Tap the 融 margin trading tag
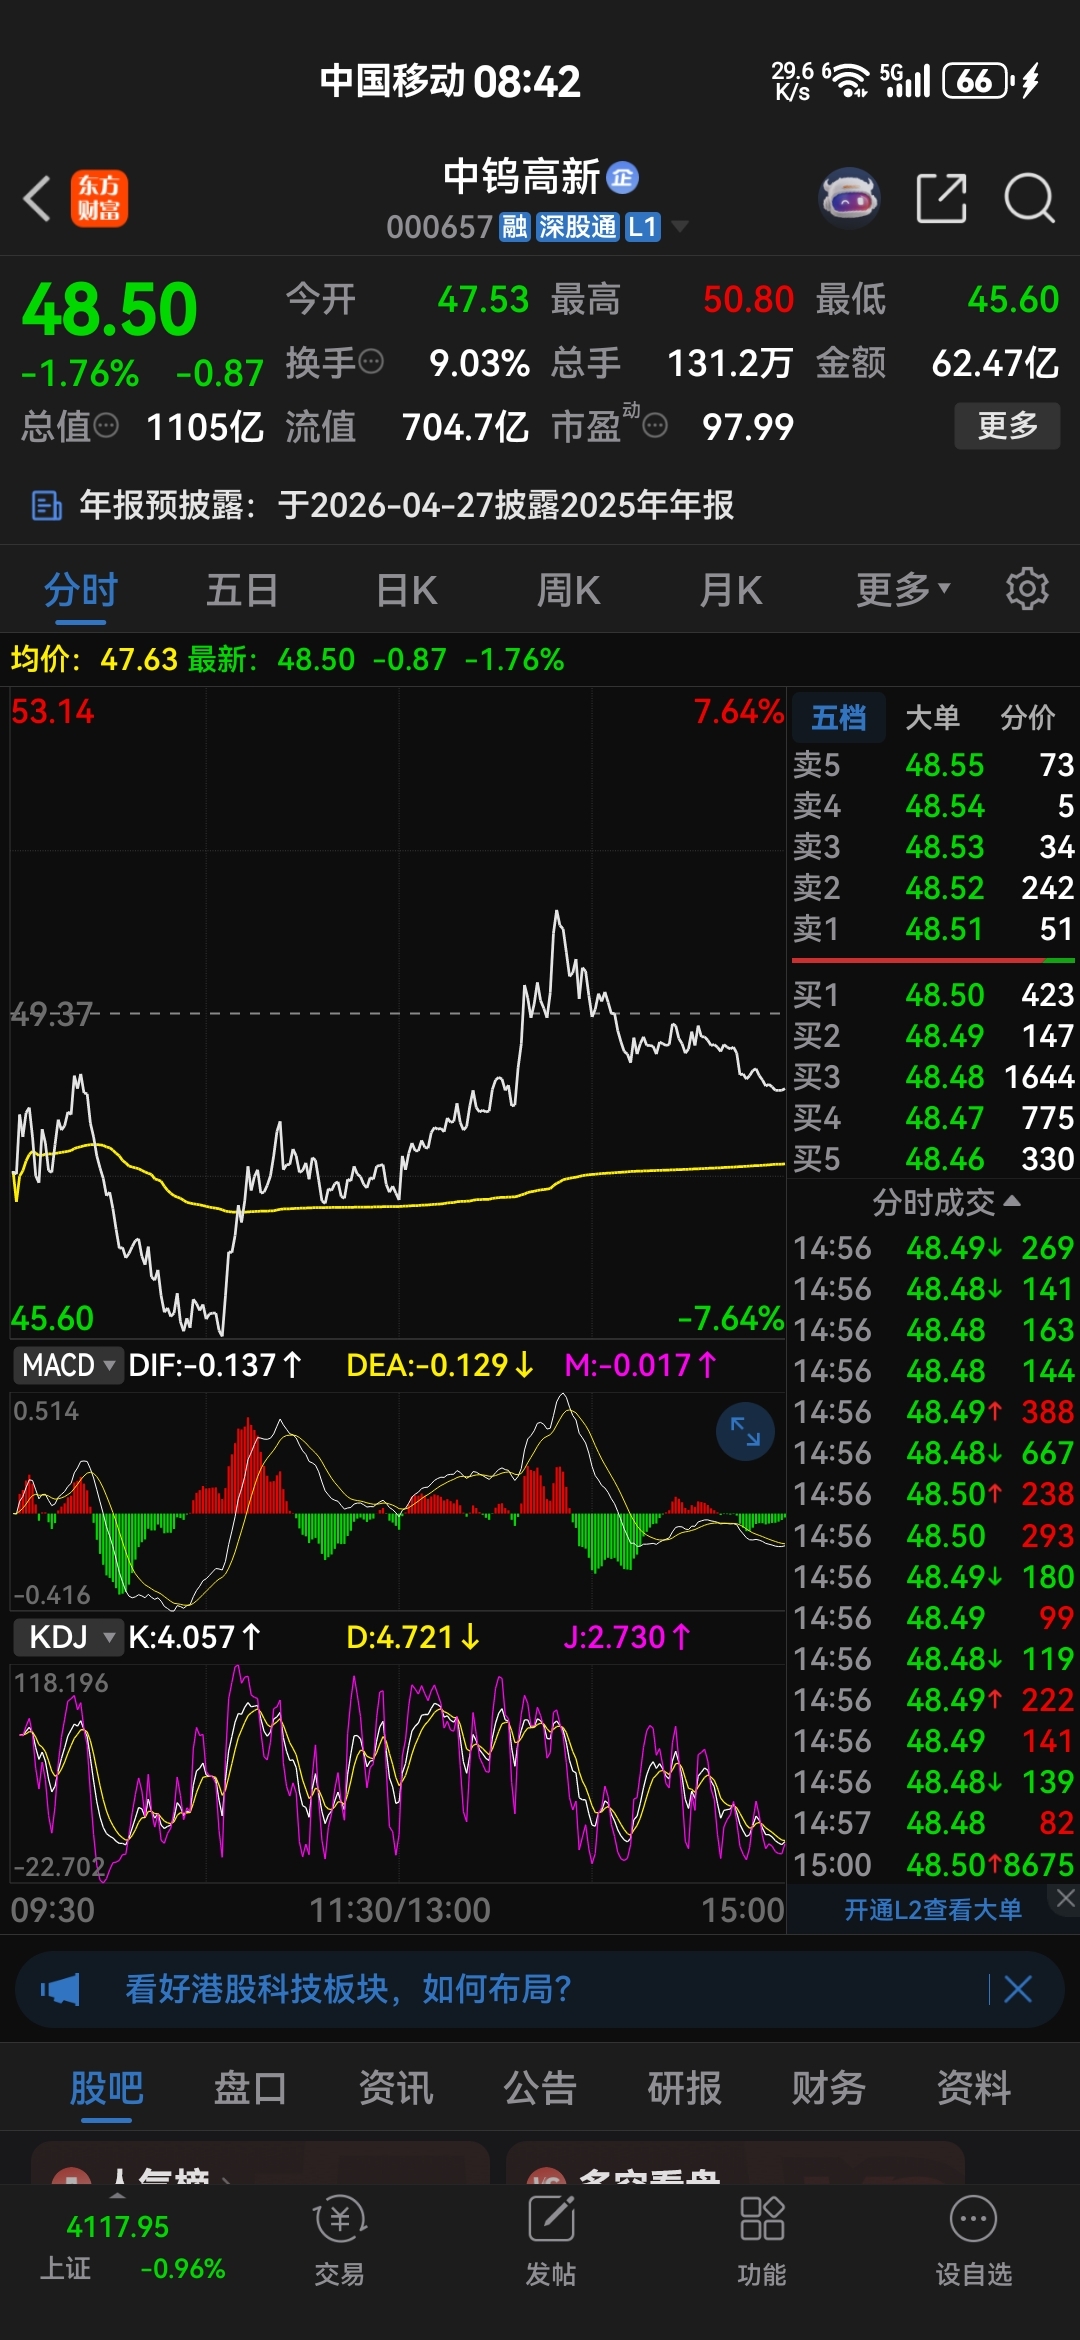This screenshot has height=2340, width=1080. coord(514,227)
